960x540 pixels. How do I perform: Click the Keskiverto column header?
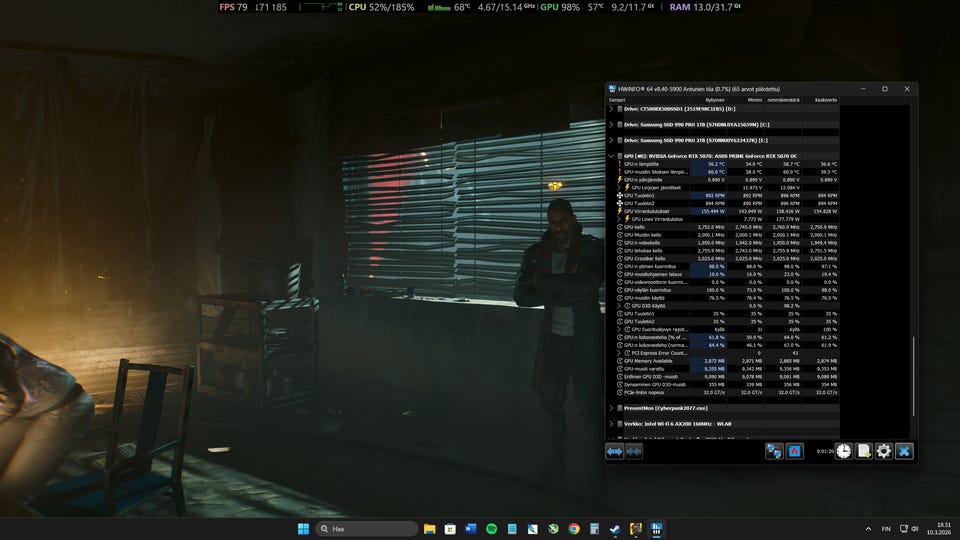[x=826, y=100]
